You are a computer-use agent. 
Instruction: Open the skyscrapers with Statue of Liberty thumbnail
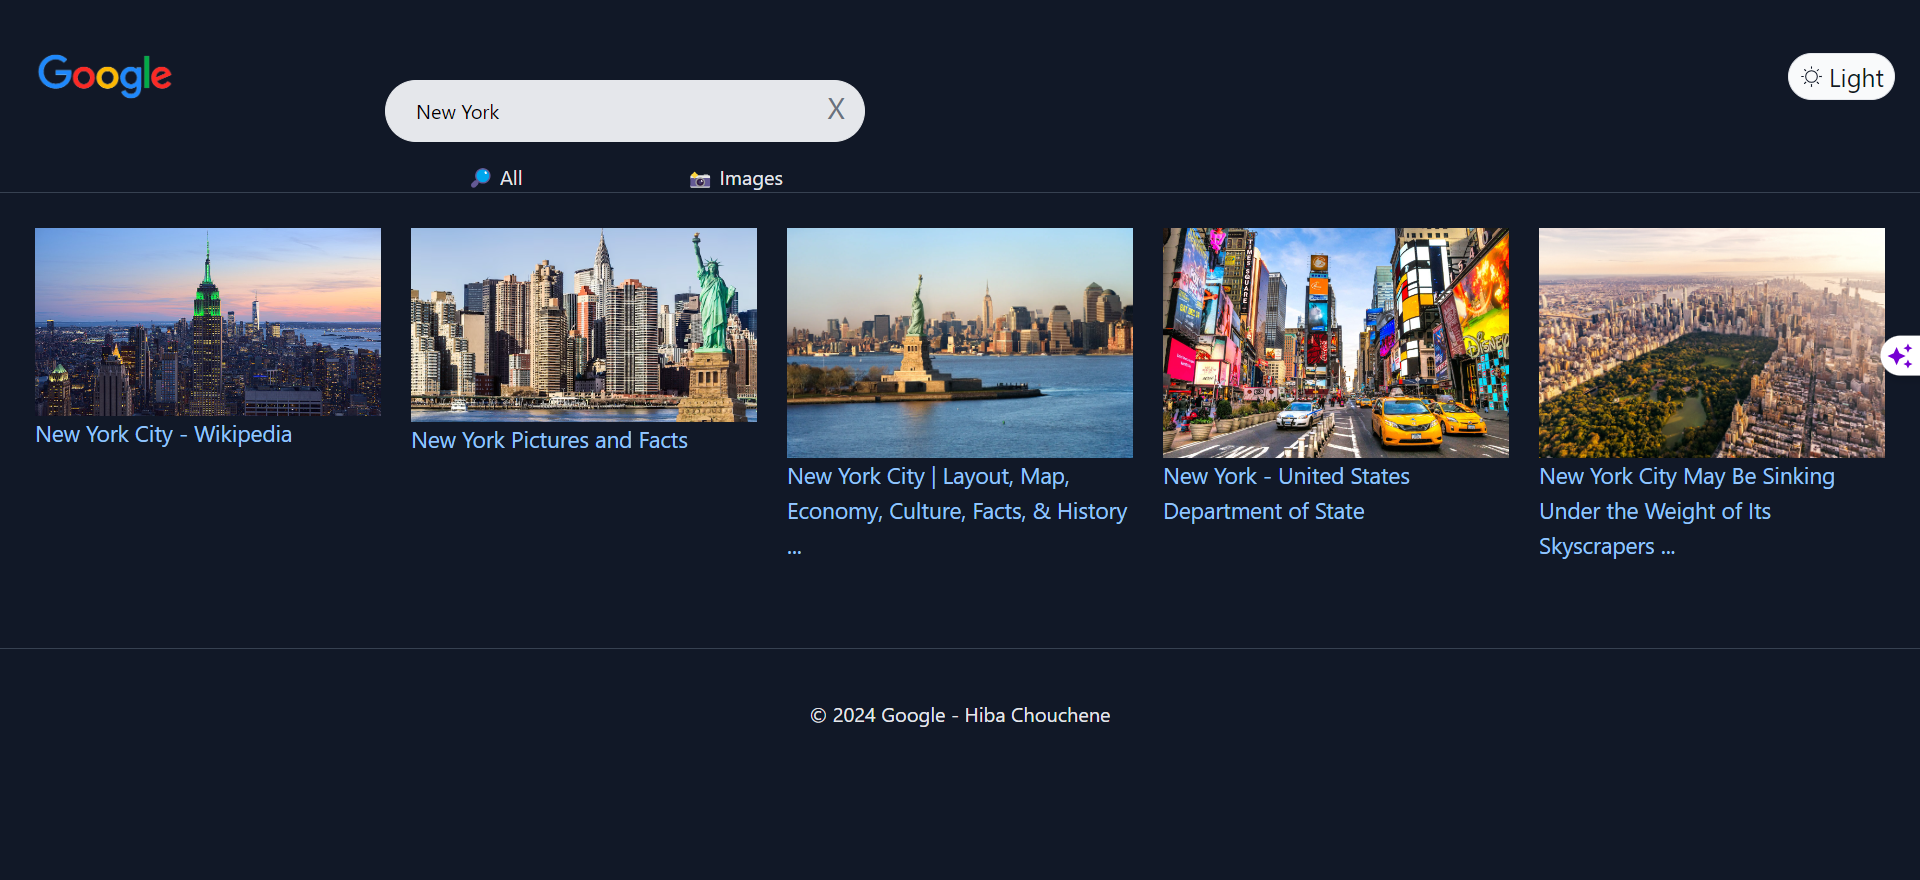[x=584, y=325]
